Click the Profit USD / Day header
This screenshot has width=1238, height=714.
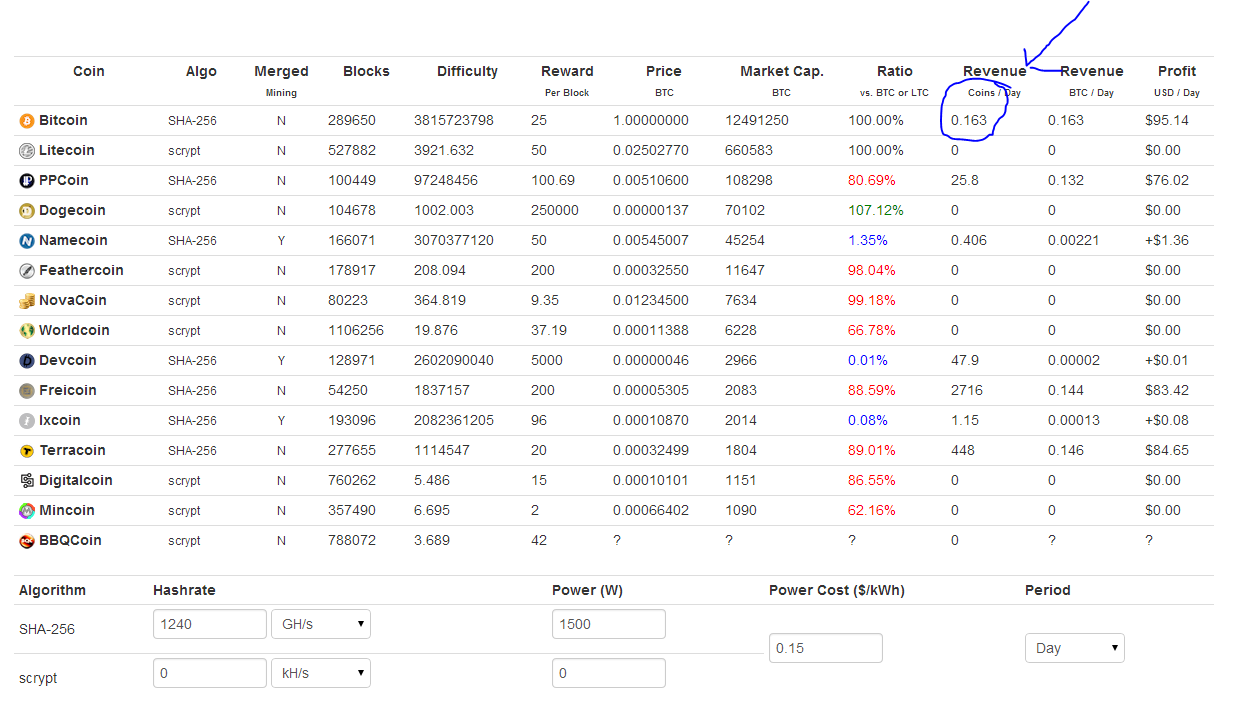click(1177, 80)
